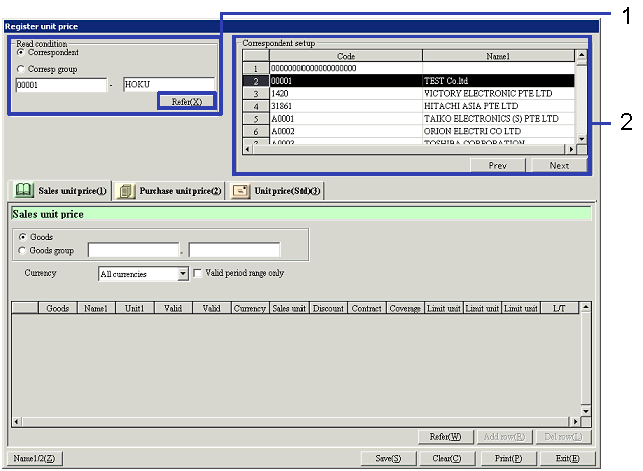Choose the Goods group radio option
Viewport: 643px width, 471px height.
coord(22,250)
